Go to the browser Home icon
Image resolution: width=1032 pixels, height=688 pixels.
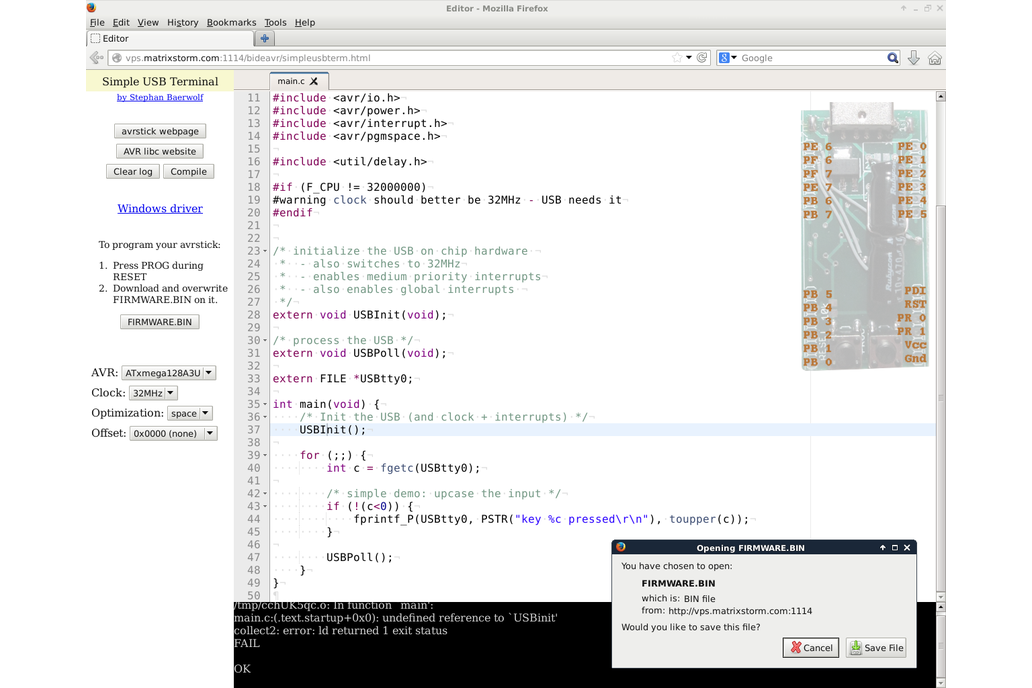pyautogui.click(x=935, y=58)
